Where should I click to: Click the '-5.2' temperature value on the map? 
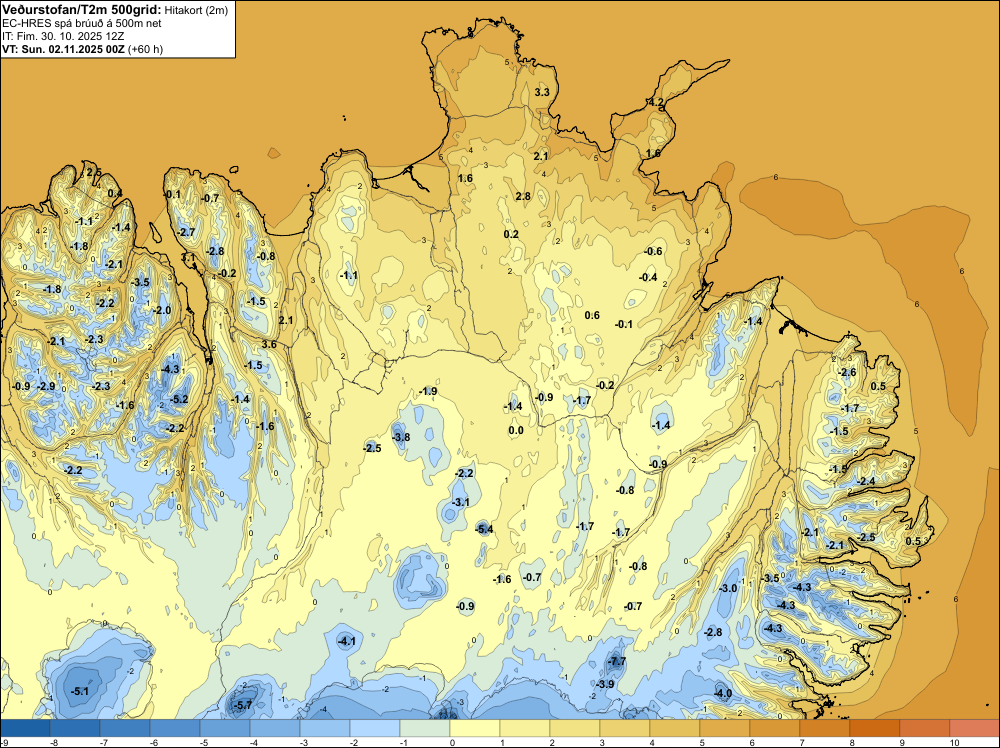179,399
